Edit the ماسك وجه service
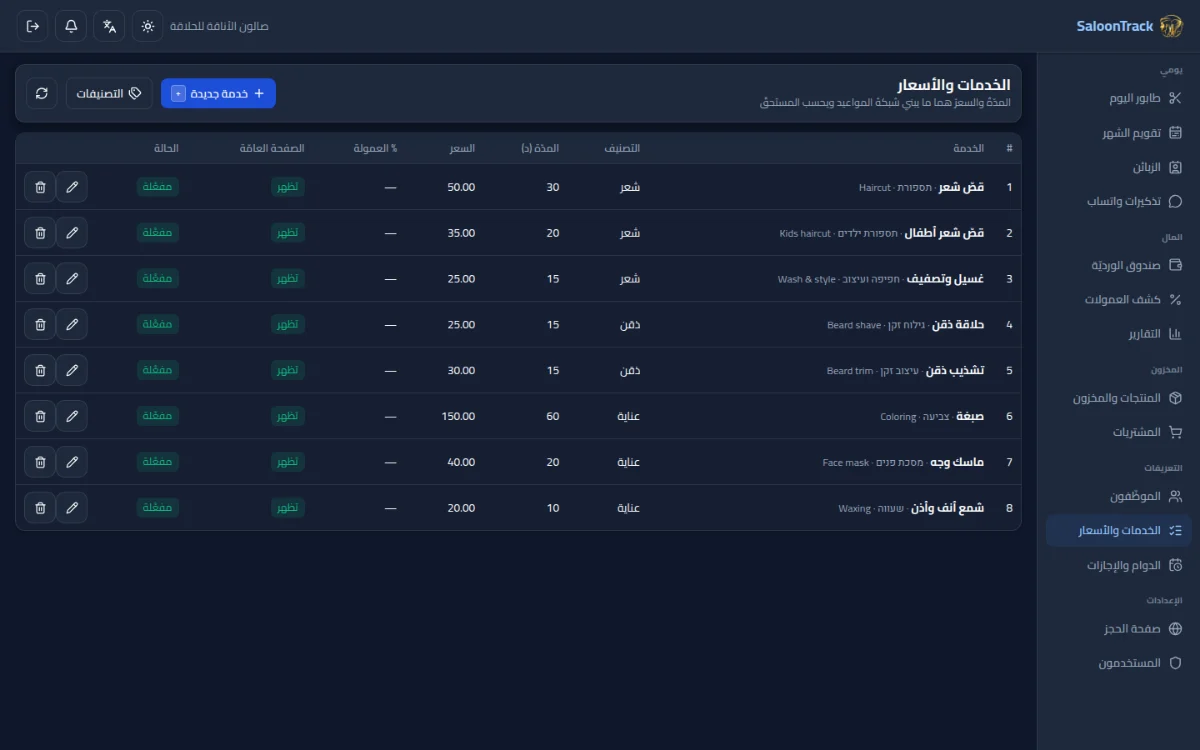The image size is (1200, 750). (x=72, y=462)
